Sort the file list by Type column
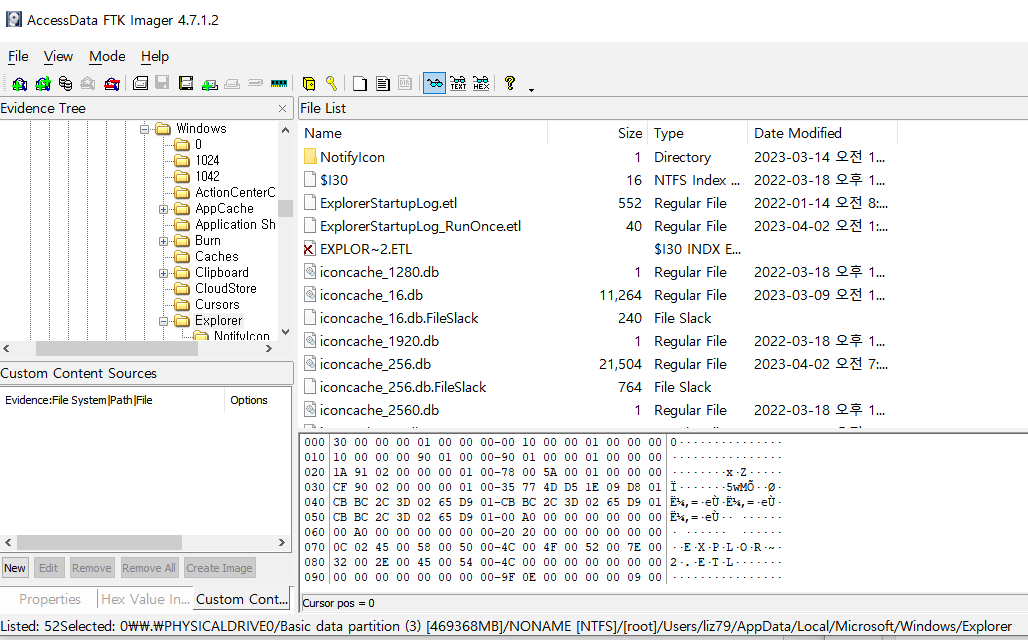The width and height of the screenshot is (1028, 640). click(698, 133)
